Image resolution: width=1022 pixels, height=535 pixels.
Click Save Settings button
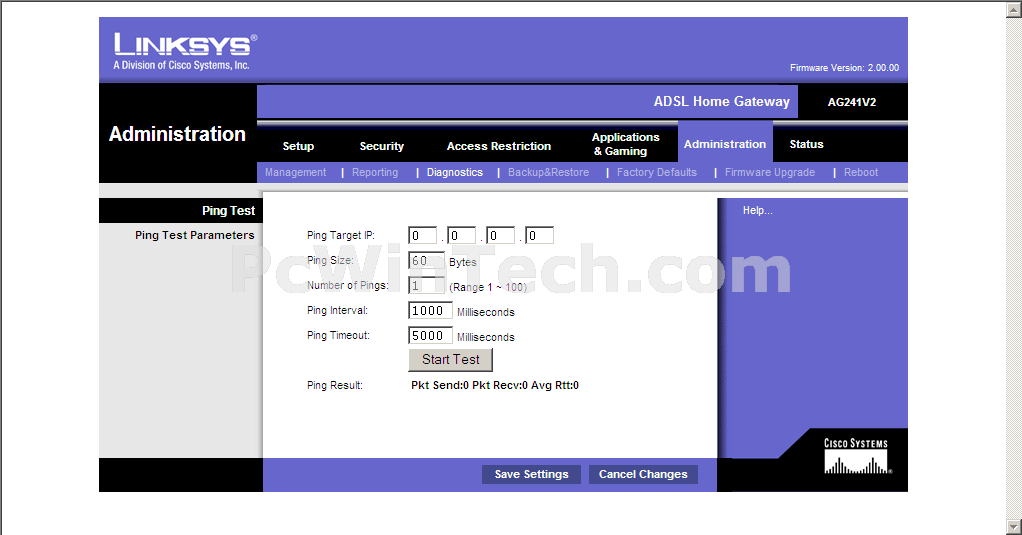point(531,474)
